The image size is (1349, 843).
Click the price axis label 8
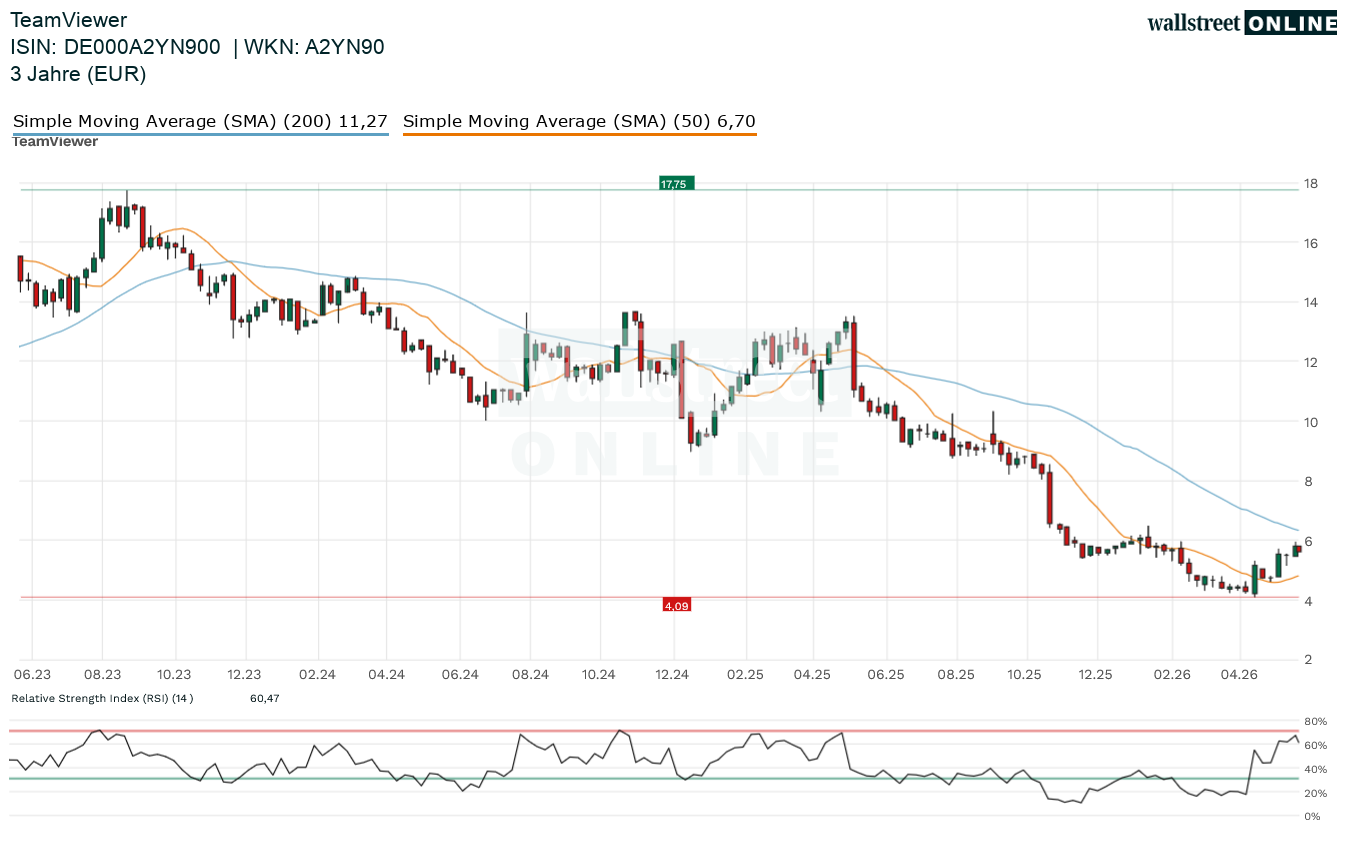[x=1306, y=482]
